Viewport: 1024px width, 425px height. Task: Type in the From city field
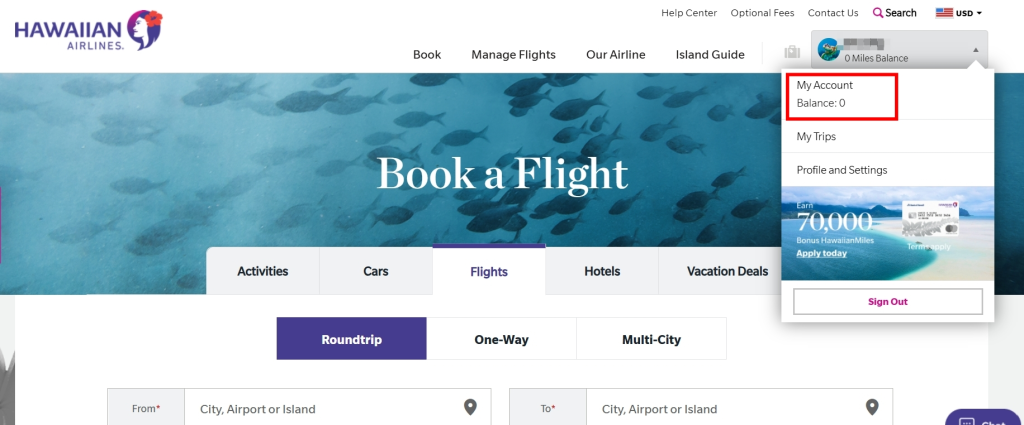point(320,409)
